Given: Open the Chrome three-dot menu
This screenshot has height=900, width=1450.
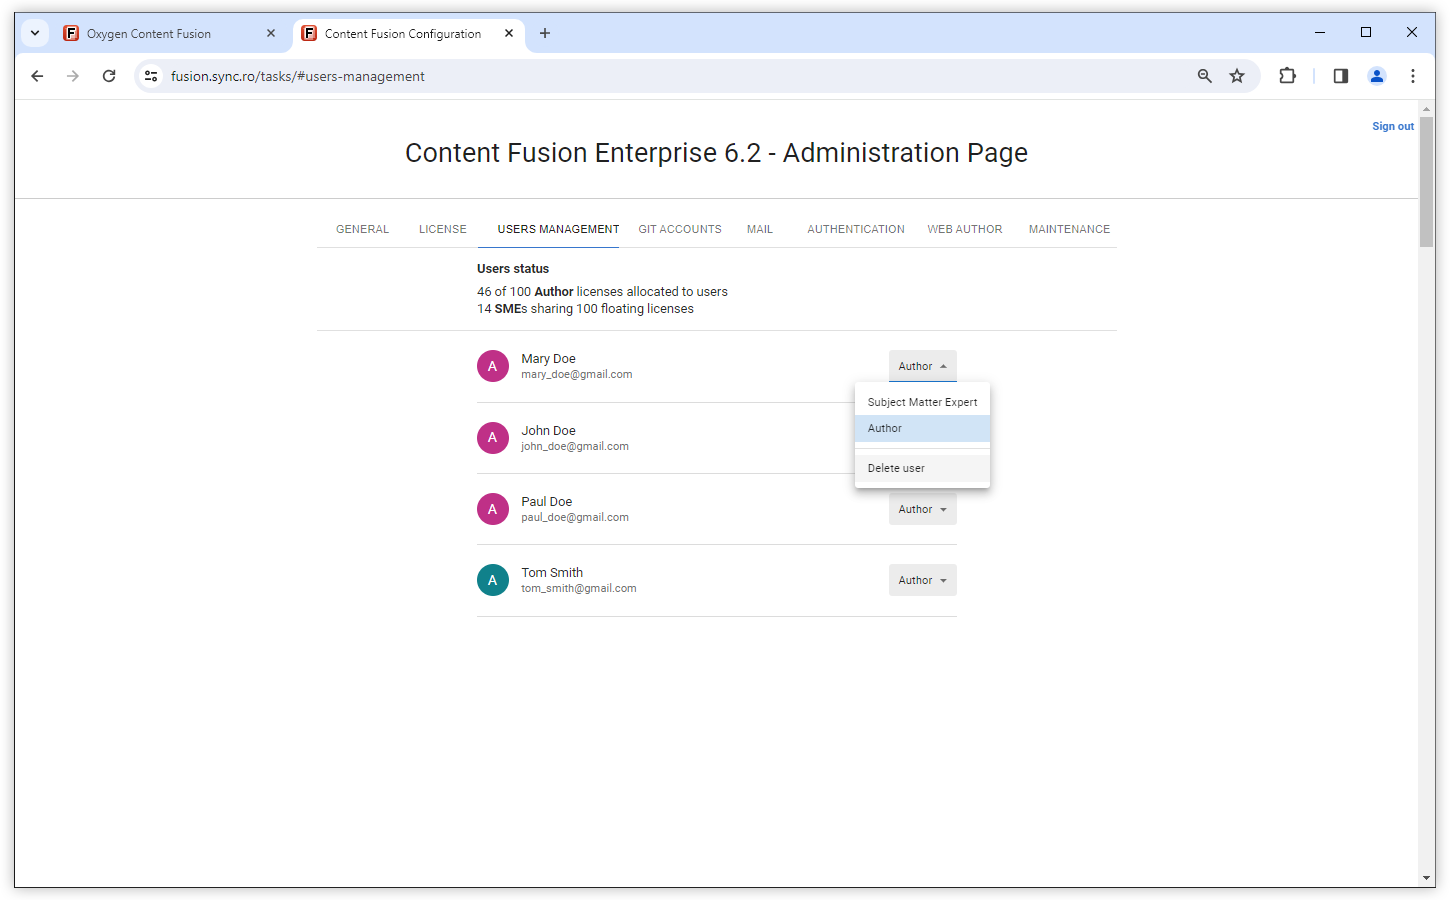Looking at the screenshot, I should (1413, 76).
